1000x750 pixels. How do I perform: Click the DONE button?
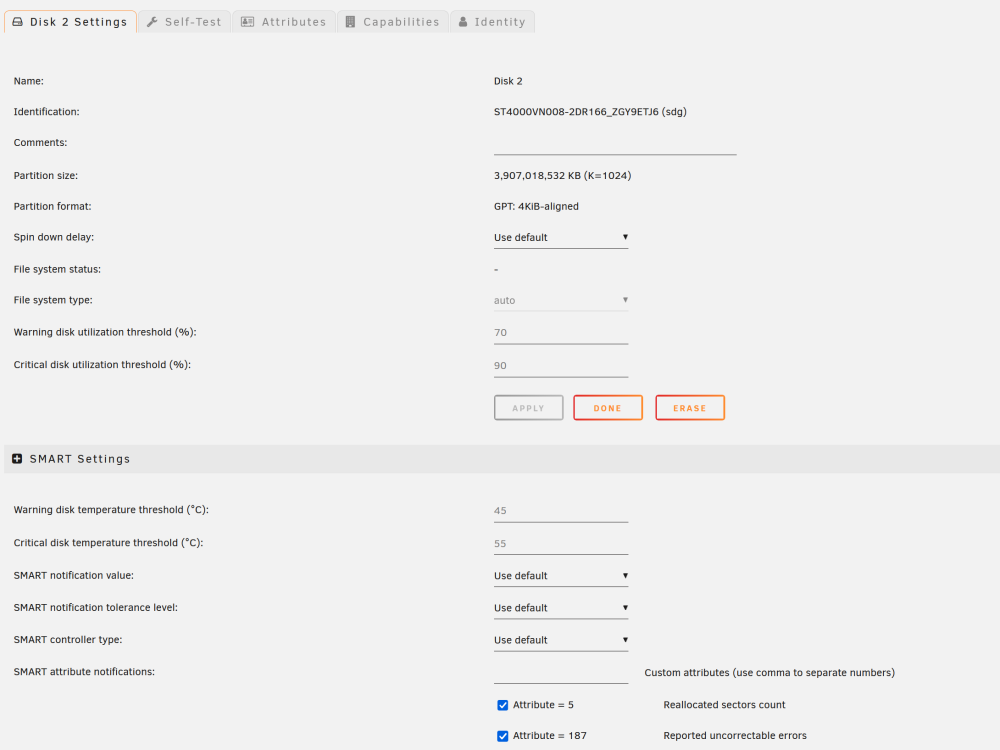608,408
